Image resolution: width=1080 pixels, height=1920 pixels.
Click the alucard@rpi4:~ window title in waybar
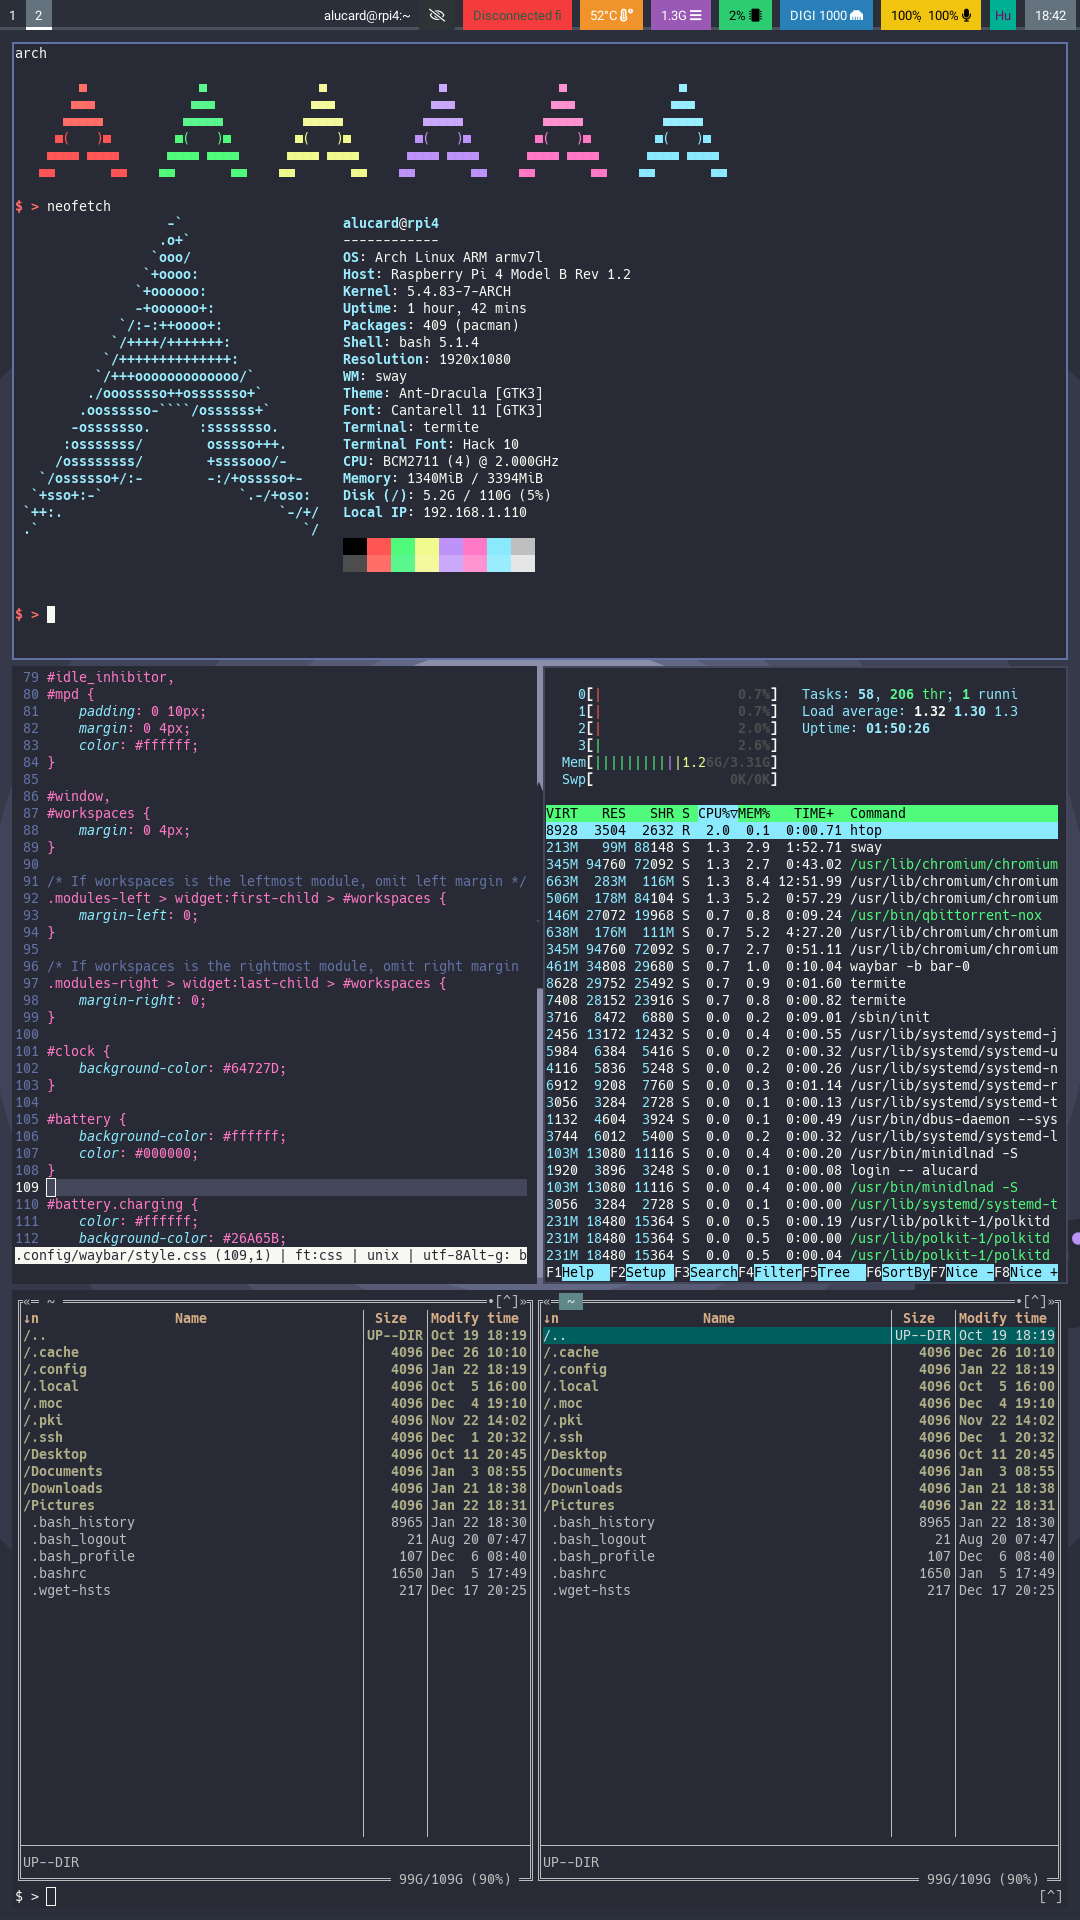[367, 15]
